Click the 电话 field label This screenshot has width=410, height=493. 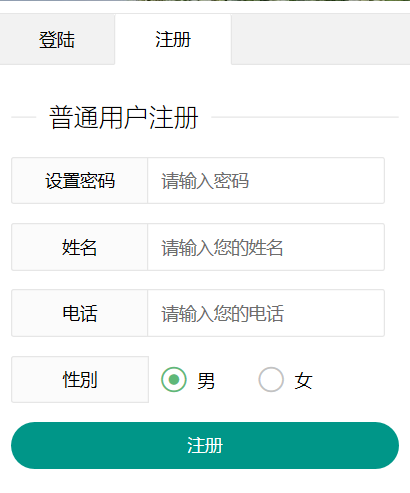pyautogui.click(x=80, y=313)
